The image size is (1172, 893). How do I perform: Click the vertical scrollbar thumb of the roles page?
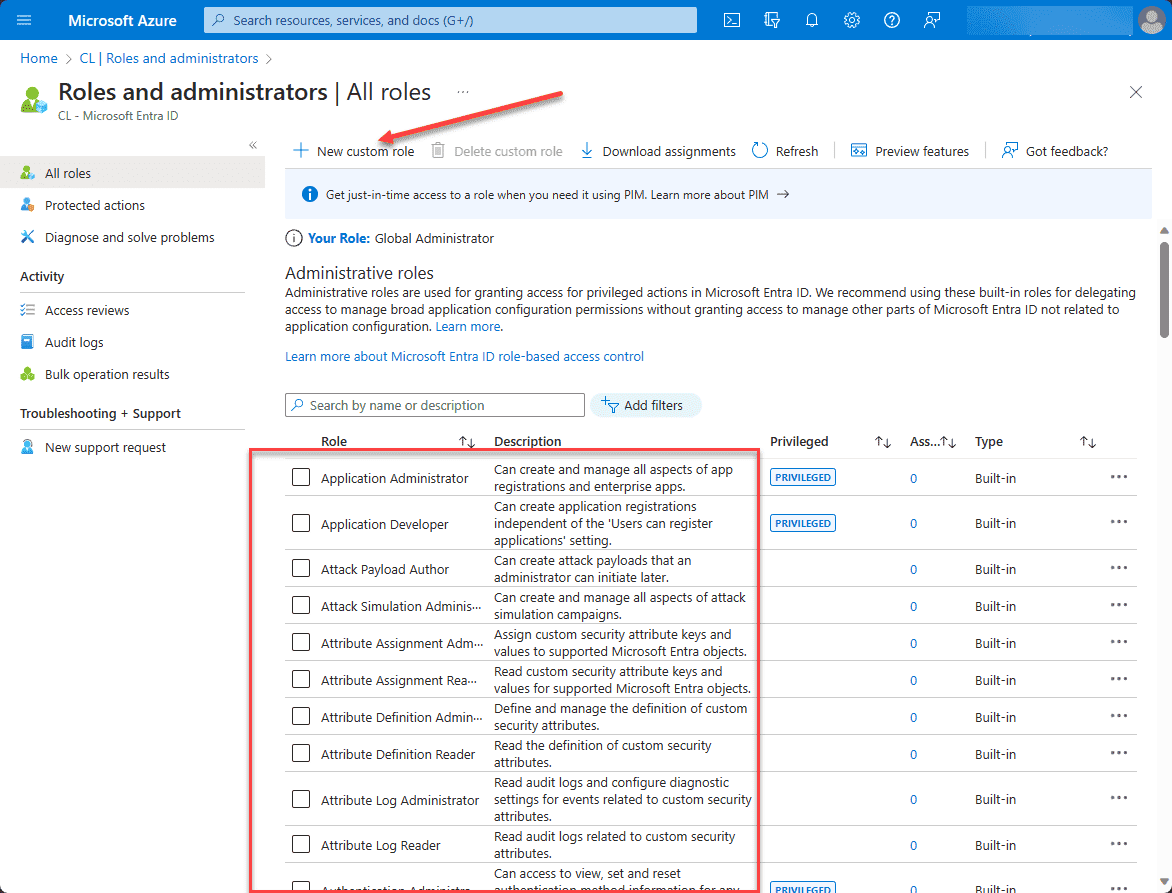click(x=1164, y=289)
